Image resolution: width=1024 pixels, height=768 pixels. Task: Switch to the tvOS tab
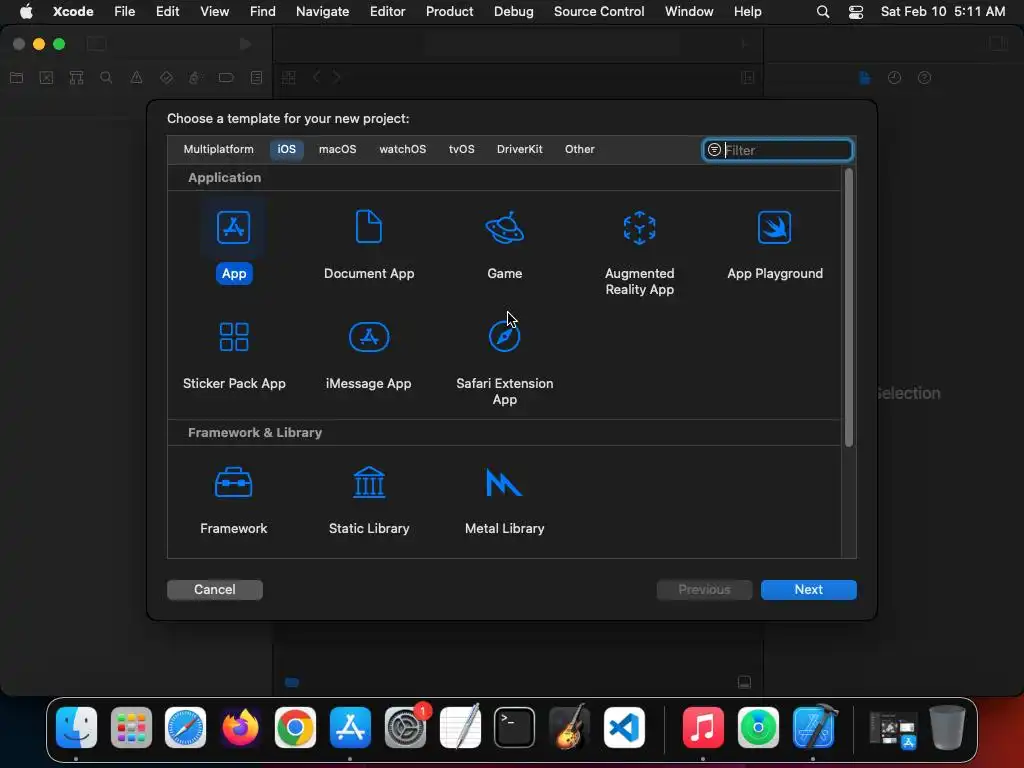pos(461,150)
